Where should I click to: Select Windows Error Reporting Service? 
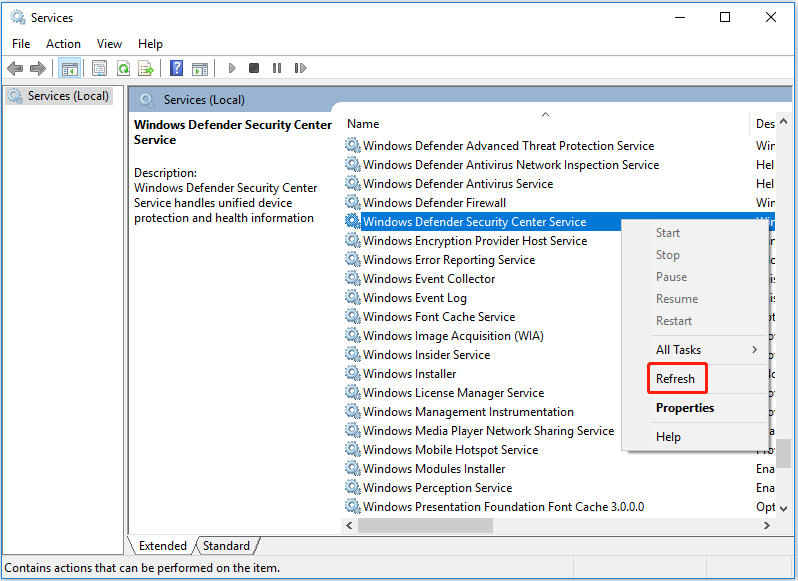[x=449, y=259]
